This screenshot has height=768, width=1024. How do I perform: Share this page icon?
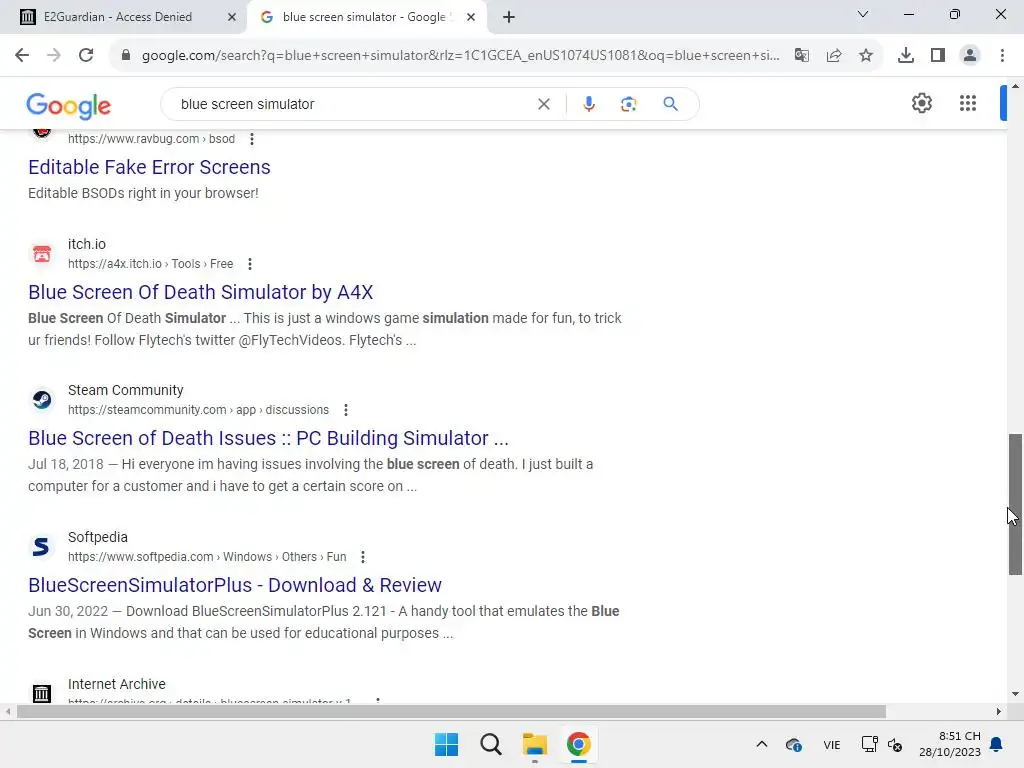[x=834, y=56]
